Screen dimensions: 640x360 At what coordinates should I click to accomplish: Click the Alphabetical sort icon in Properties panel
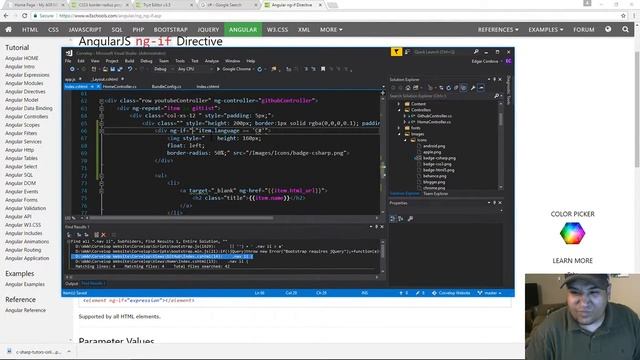click(x=401, y=219)
